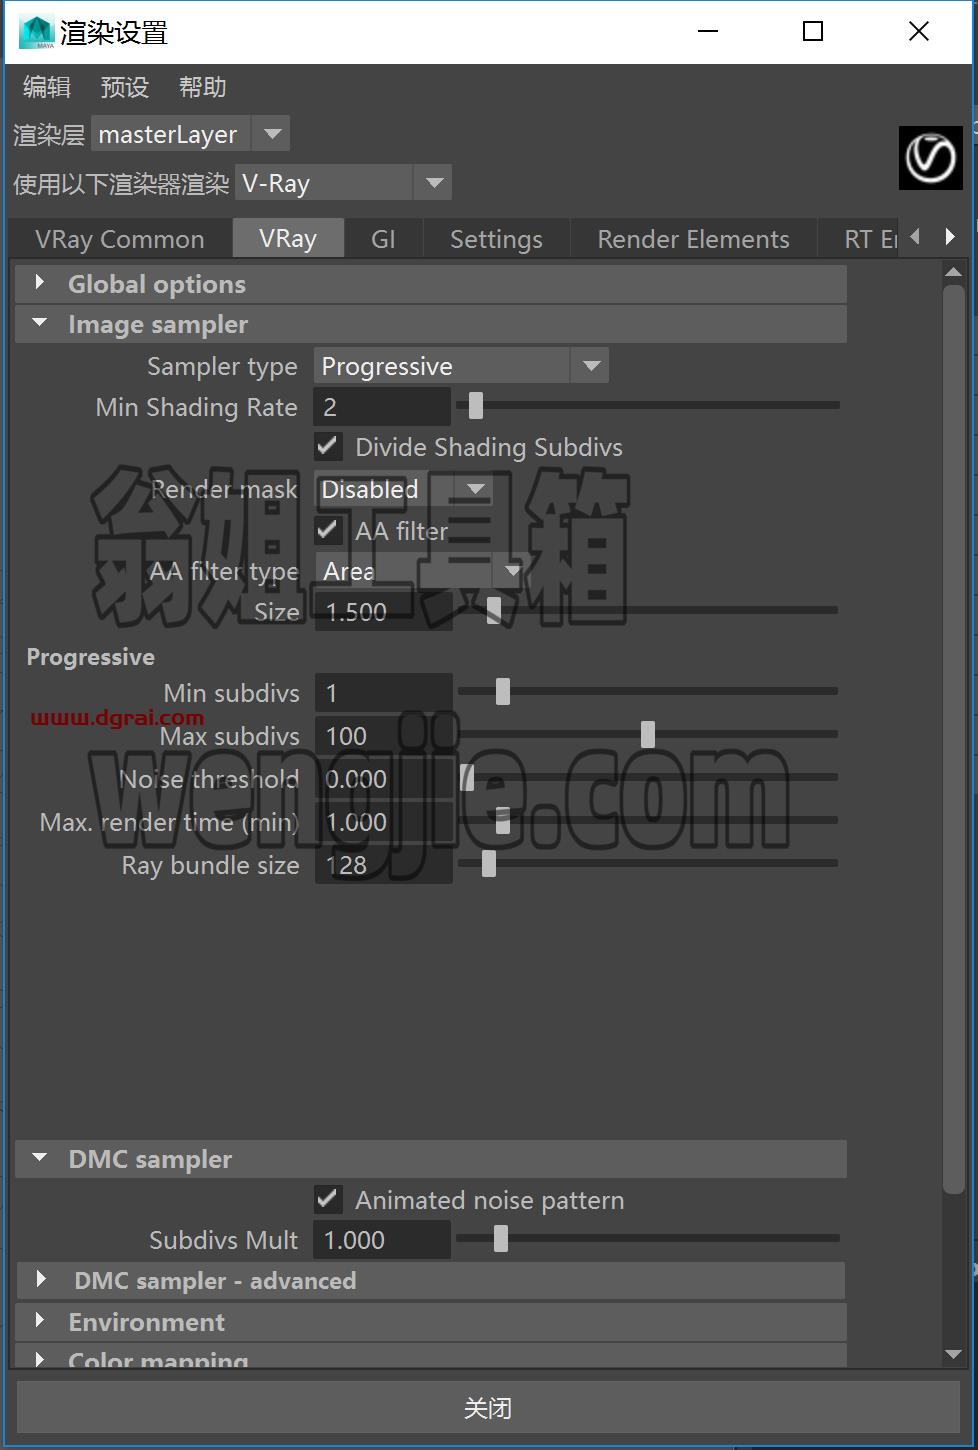Toggle Divide Shading Subdivs checkbox
The width and height of the screenshot is (978, 1450).
[x=328, y=446]
